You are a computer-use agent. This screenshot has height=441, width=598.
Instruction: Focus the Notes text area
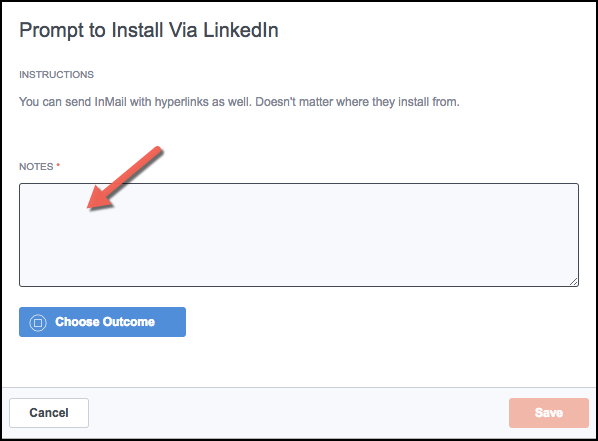(x=299, y=235)
